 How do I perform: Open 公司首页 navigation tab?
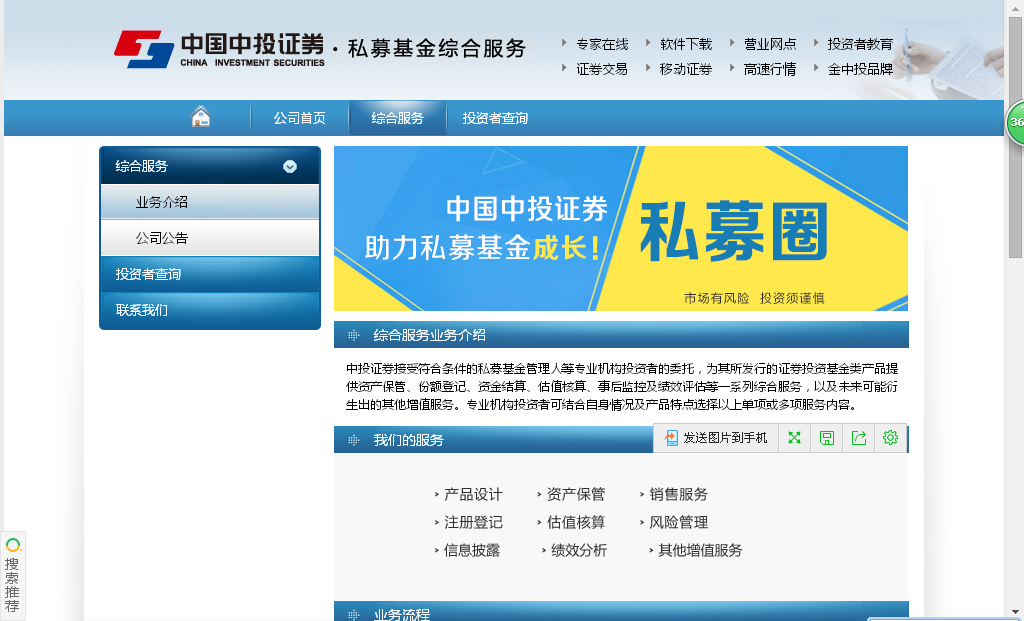[299, 118]
